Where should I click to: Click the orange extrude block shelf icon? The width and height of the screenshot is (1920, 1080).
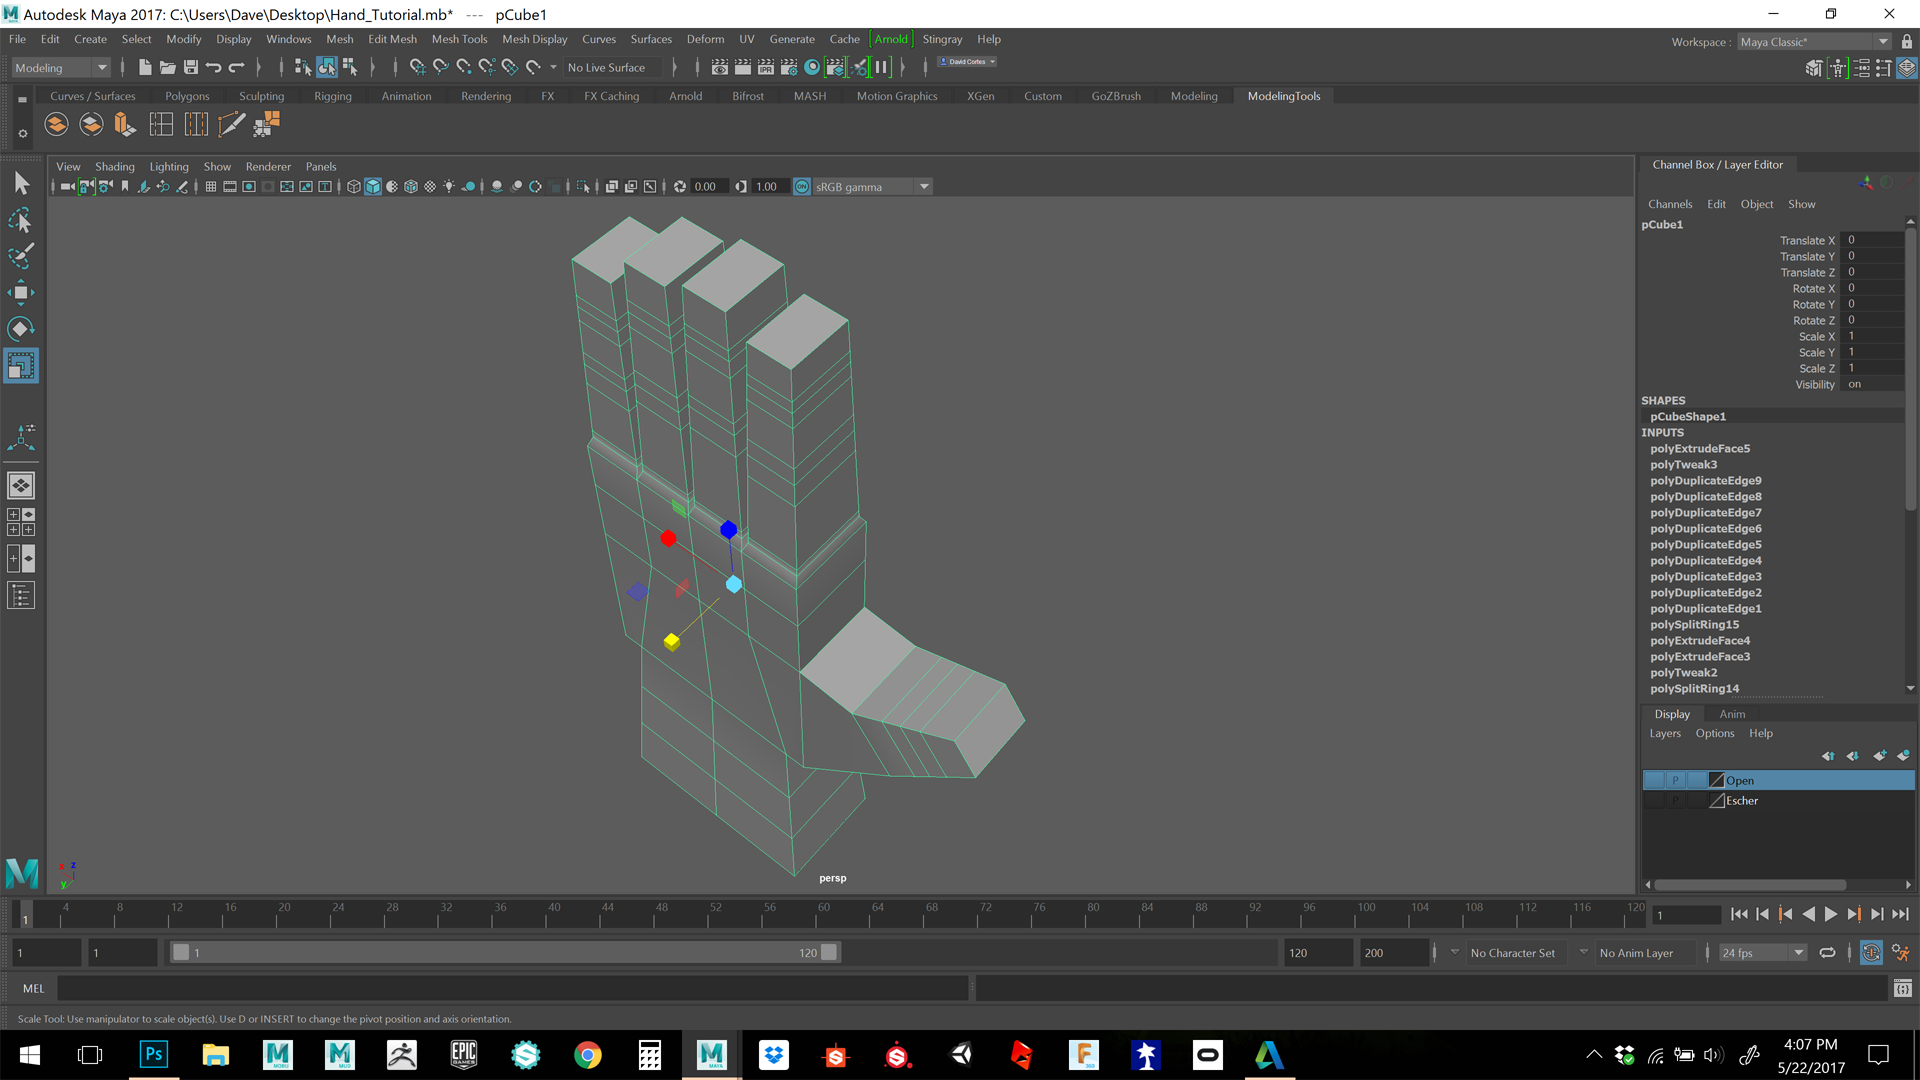tap(125, 124)
